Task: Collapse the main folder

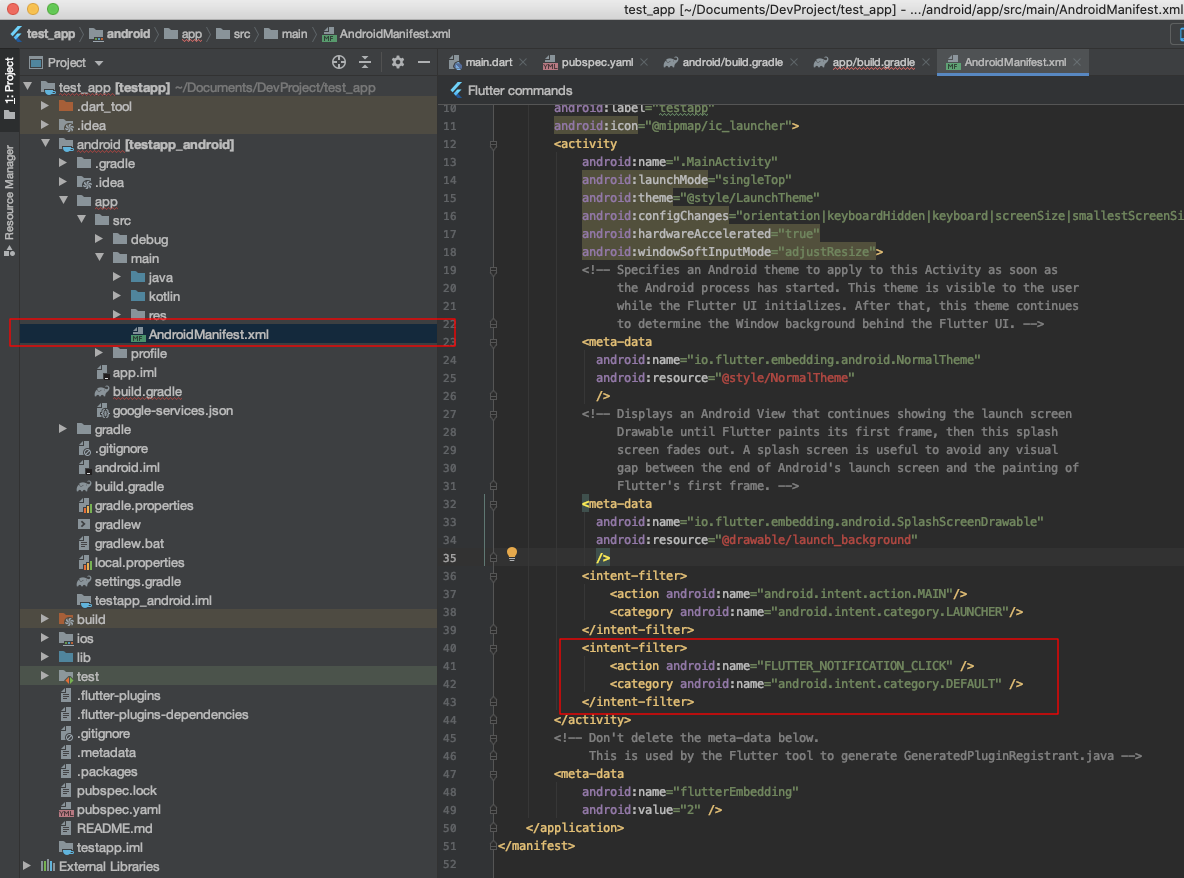Action: pos(99,257)
